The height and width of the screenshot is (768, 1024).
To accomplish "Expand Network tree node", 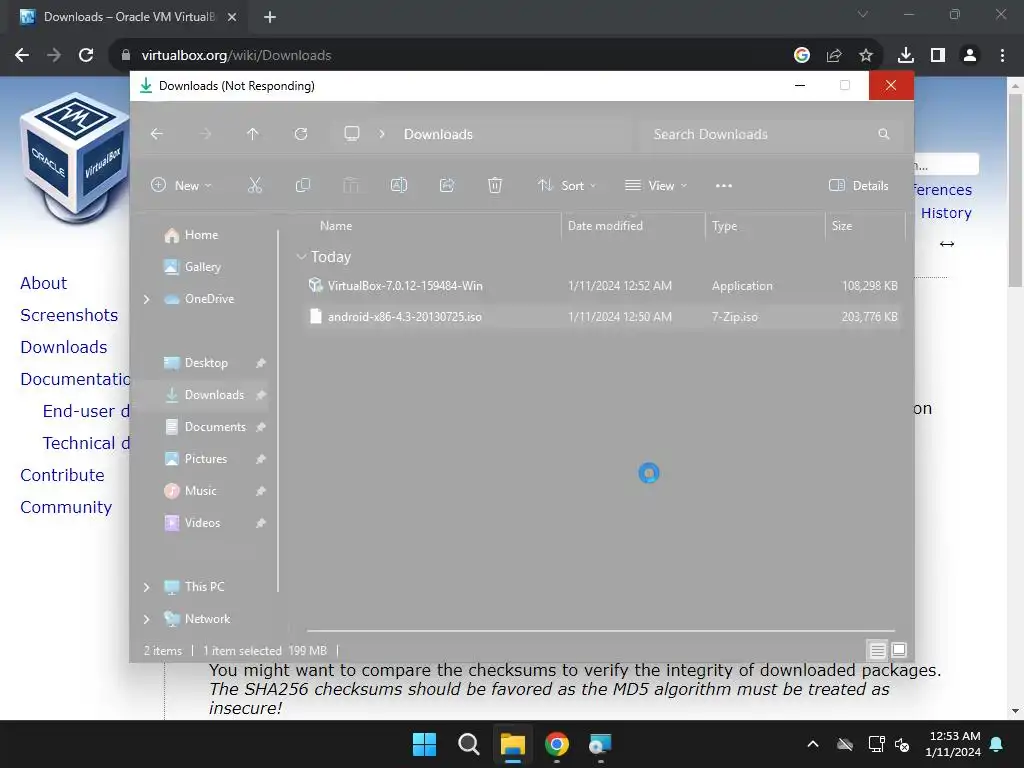I will point(146,619).
